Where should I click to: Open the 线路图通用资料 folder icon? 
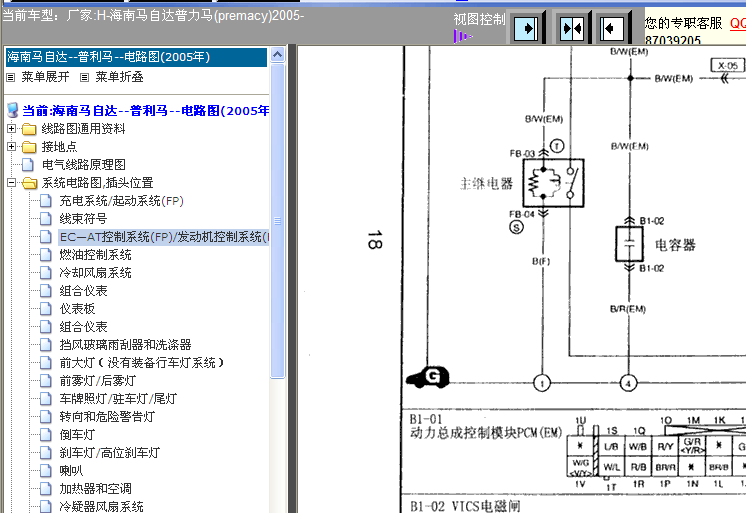click(x=29, y=129)
